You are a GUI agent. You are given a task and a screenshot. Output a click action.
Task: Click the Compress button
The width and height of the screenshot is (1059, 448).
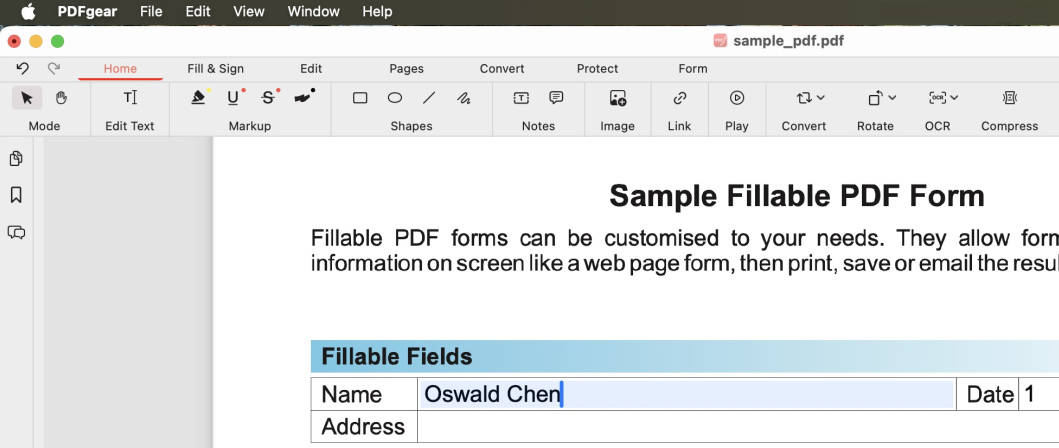tap(1009, 98)
